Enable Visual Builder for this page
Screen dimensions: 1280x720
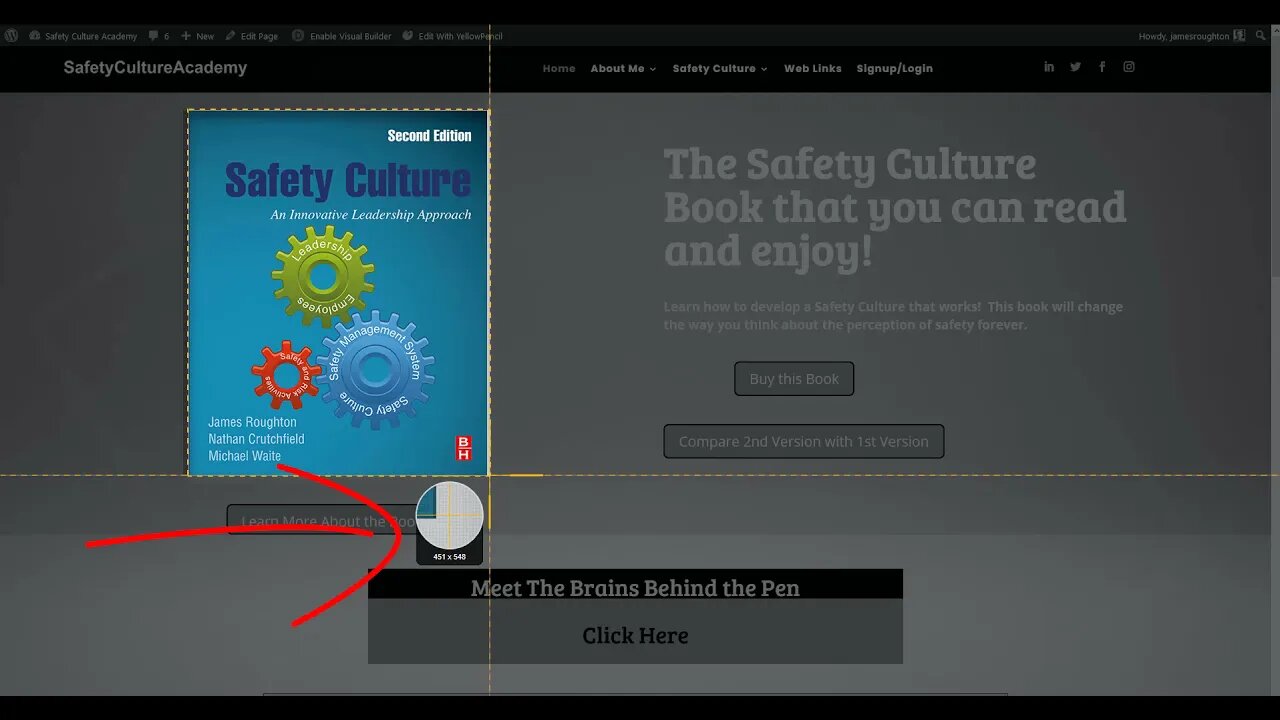tap(342, 36)
